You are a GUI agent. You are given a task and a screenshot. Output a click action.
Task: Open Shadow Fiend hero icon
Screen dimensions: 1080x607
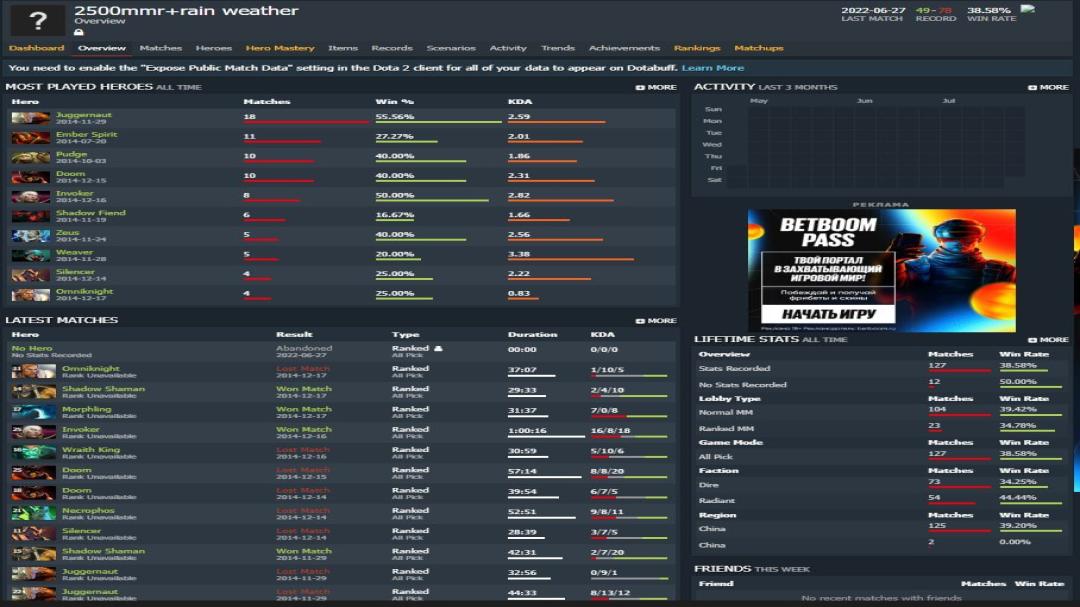31,216
